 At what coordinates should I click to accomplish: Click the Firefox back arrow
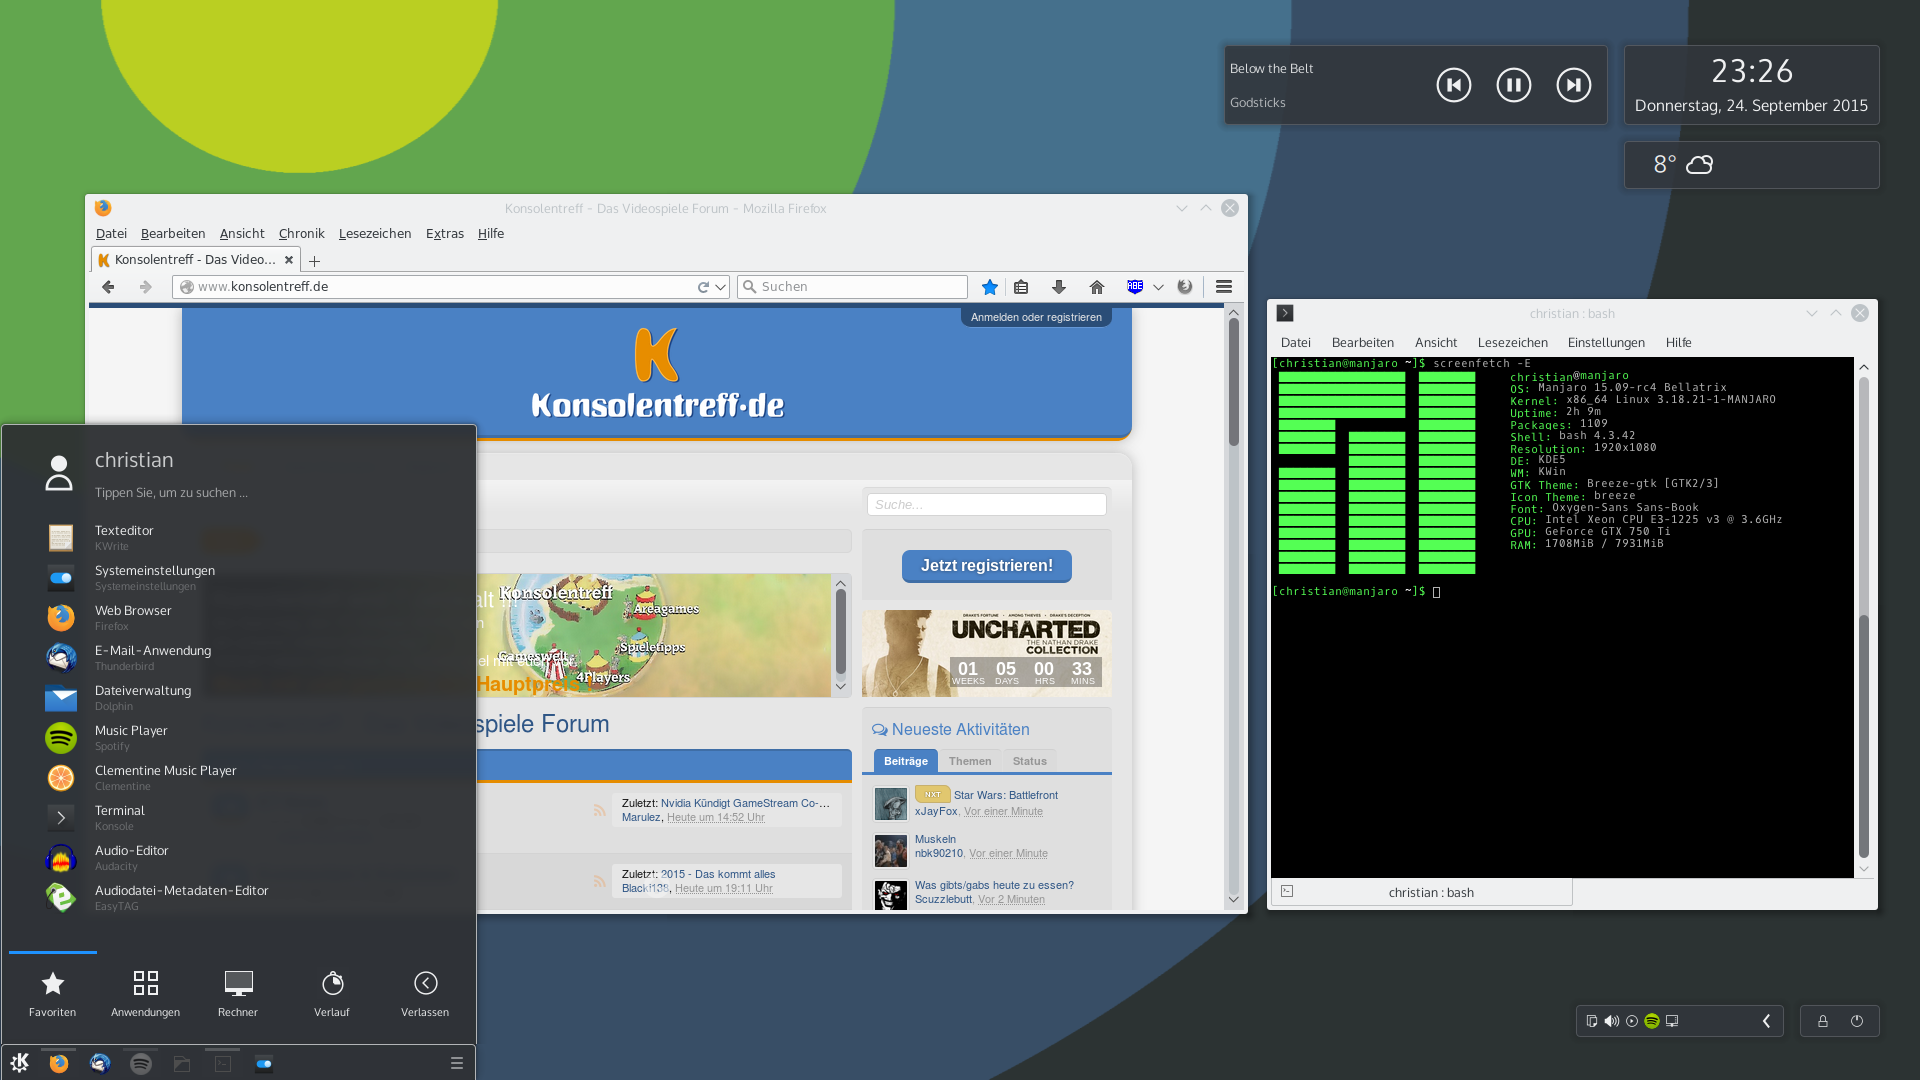tap(108, 287)
